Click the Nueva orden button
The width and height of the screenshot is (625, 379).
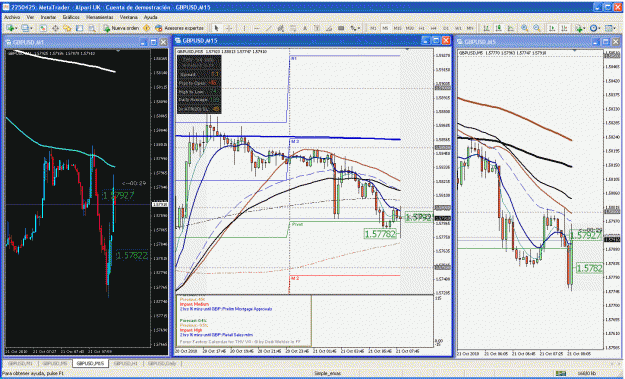coord(121,28)
